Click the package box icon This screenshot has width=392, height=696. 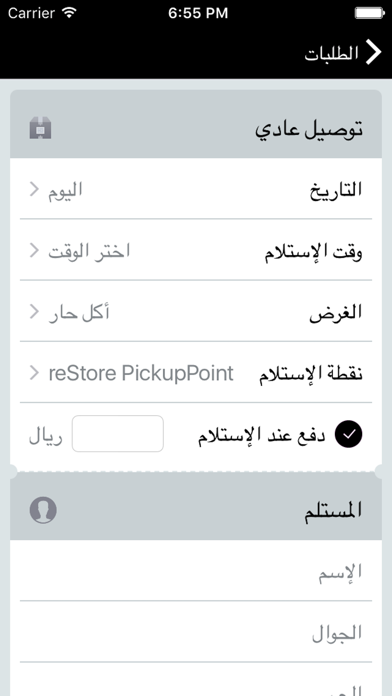pos(40,128)
